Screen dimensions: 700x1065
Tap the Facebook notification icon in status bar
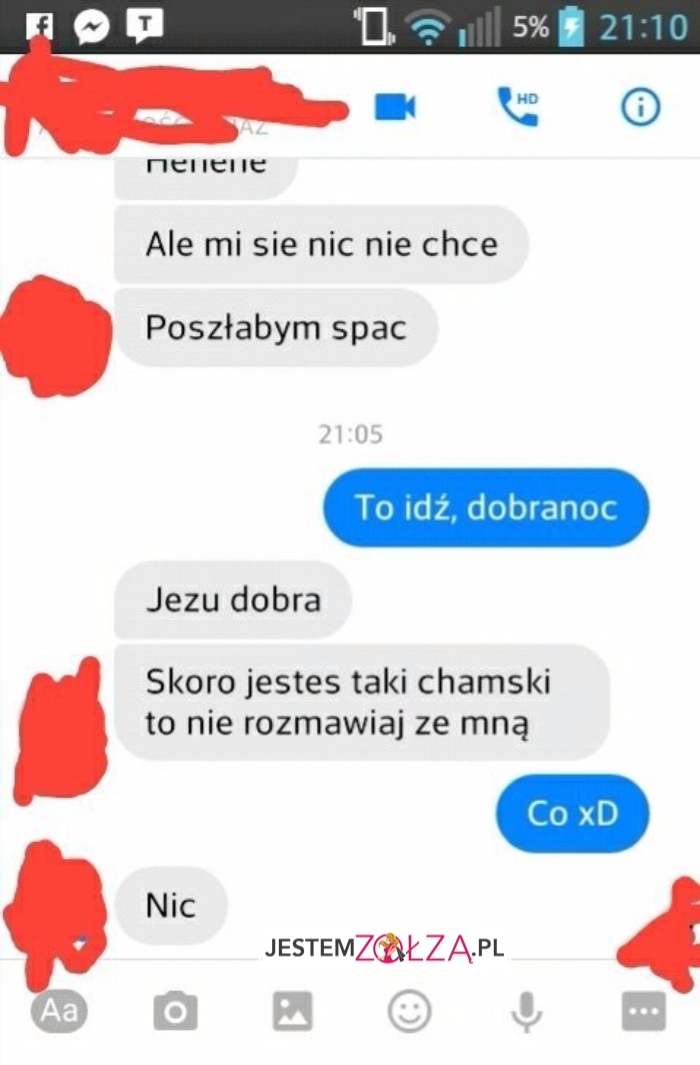39,26
